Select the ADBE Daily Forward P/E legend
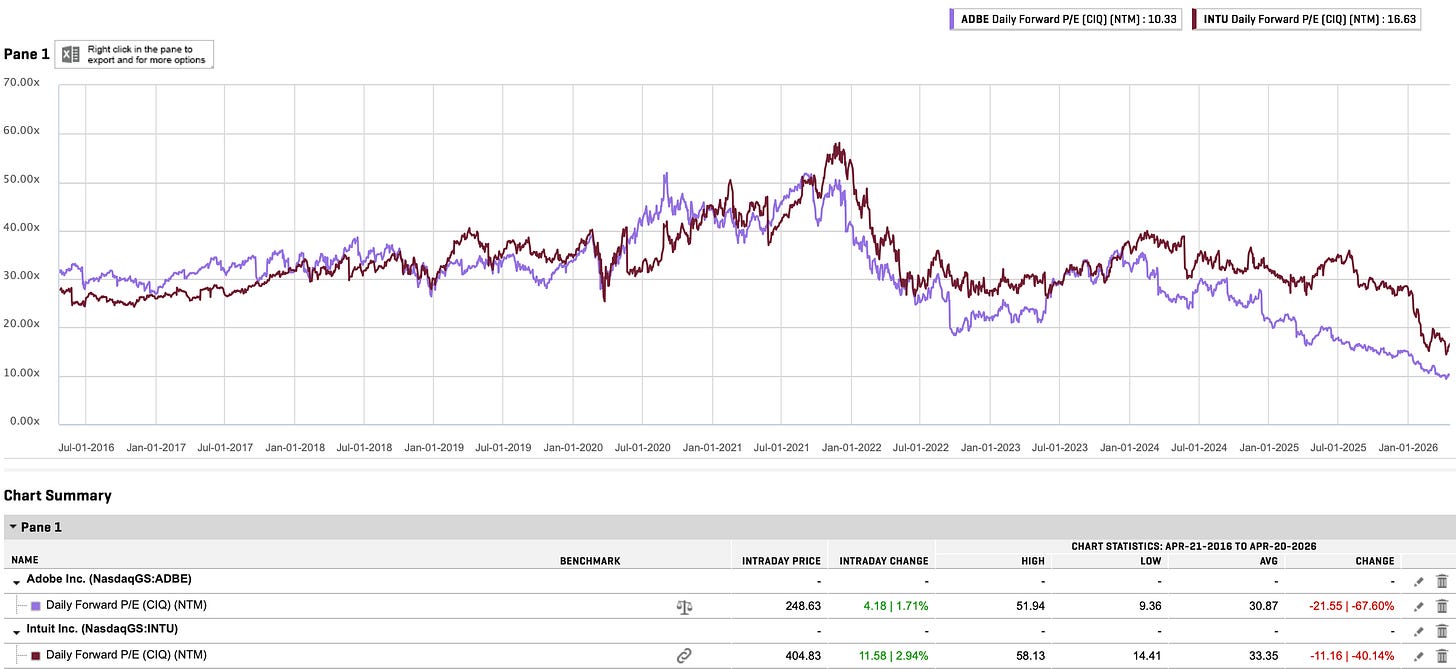This screenshot has width=1456, height=669. tap(1066, 19)
